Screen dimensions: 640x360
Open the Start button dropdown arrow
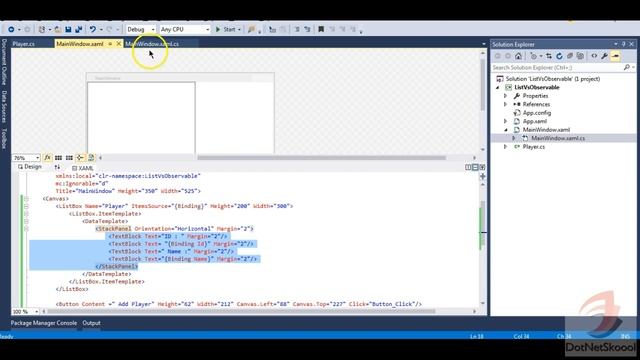click(239, 29)
